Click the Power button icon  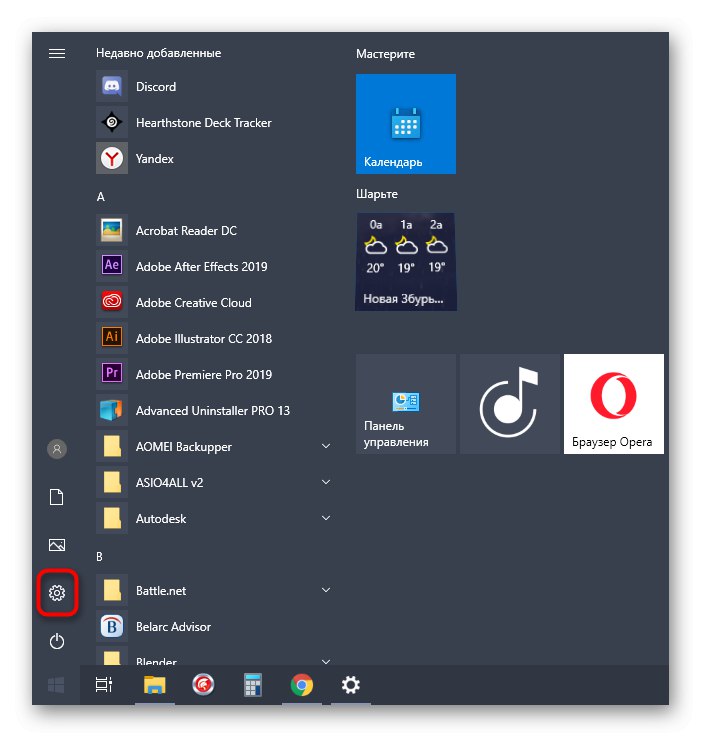(57, 641)
